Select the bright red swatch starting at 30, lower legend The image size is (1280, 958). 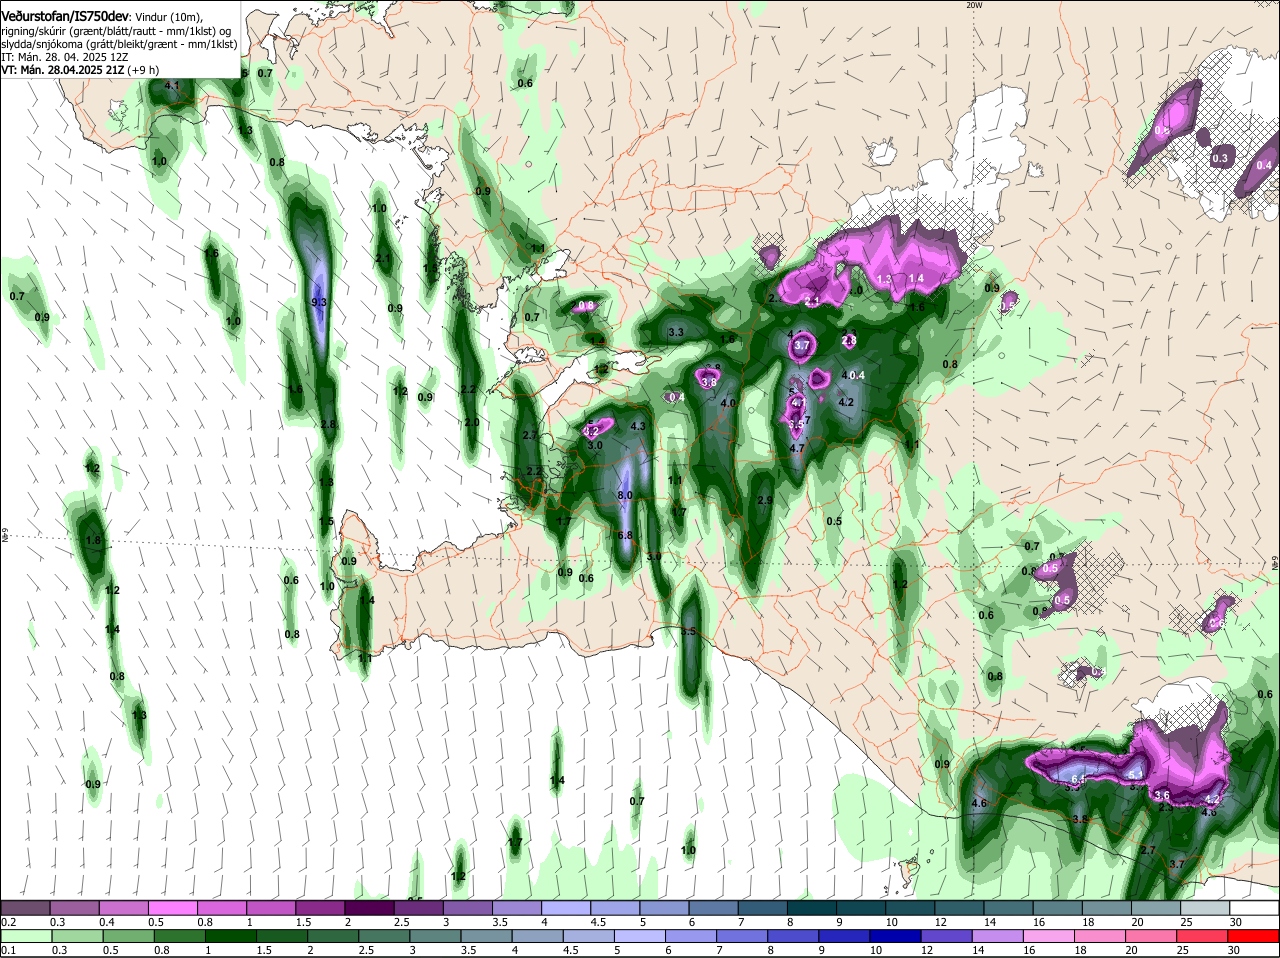click(x=1253, y=936)
